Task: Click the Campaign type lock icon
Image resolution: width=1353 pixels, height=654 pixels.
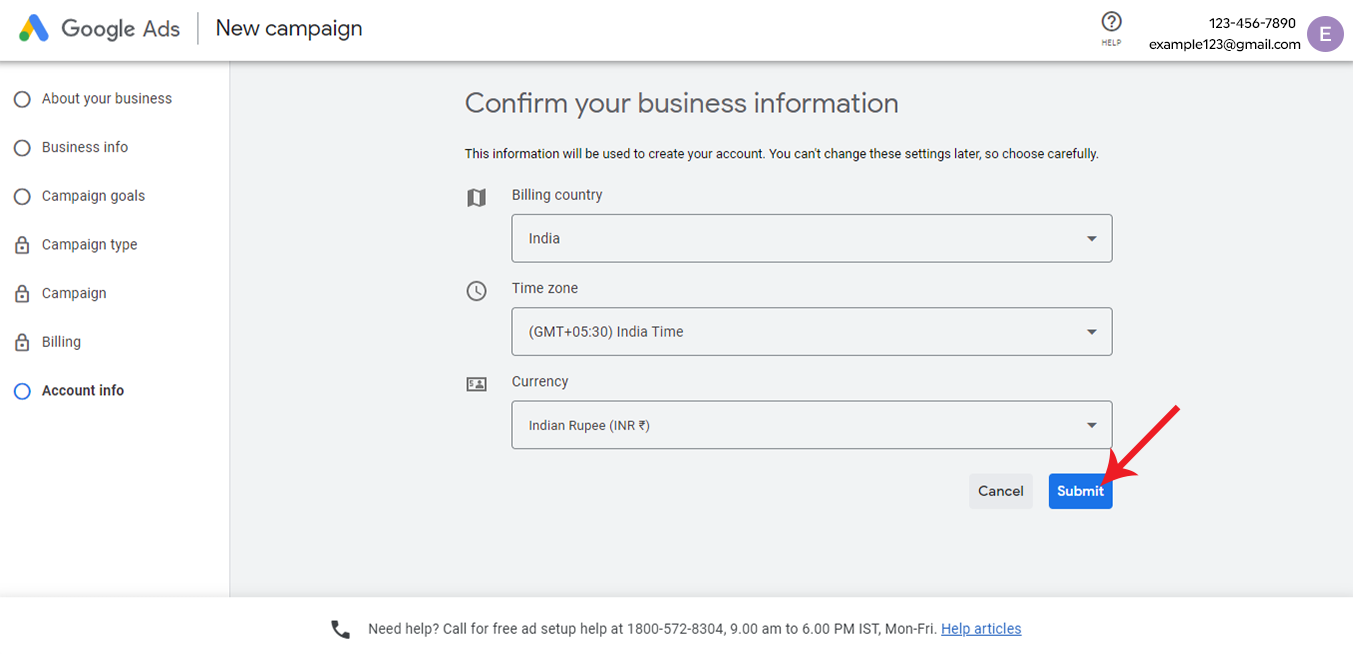Action: point(22,245)
